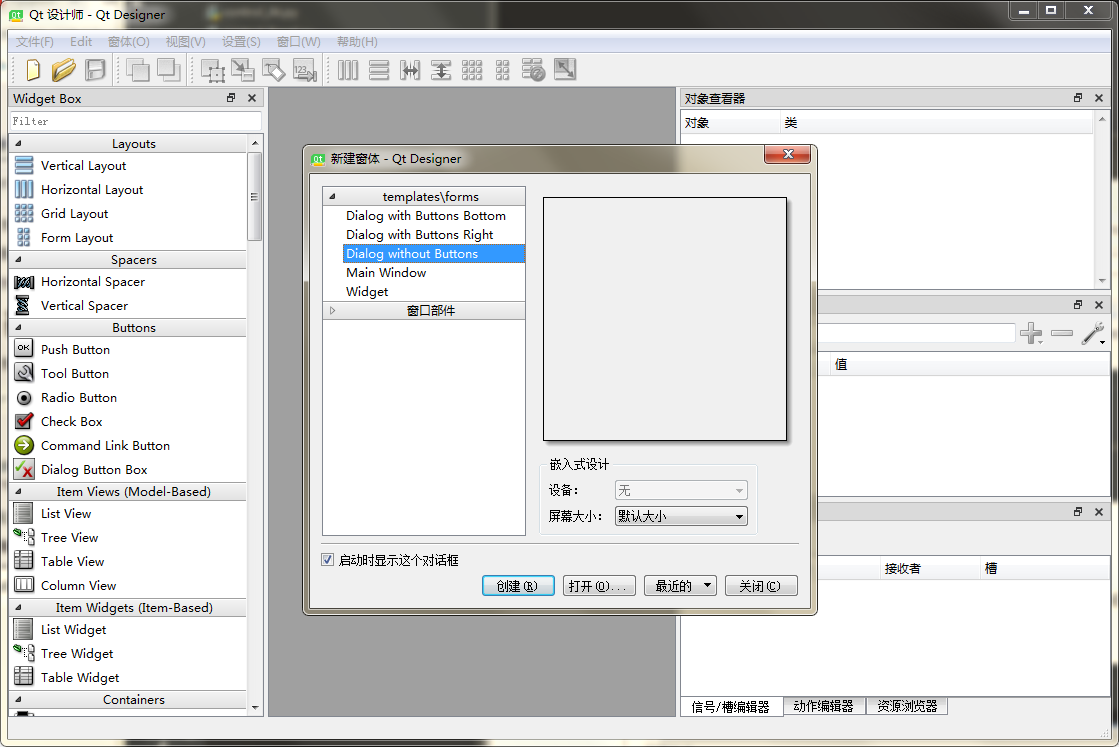Collapse the Layouts category in Widget Box
Viewport: 1119px width, 747px height.
pos(18,143)
